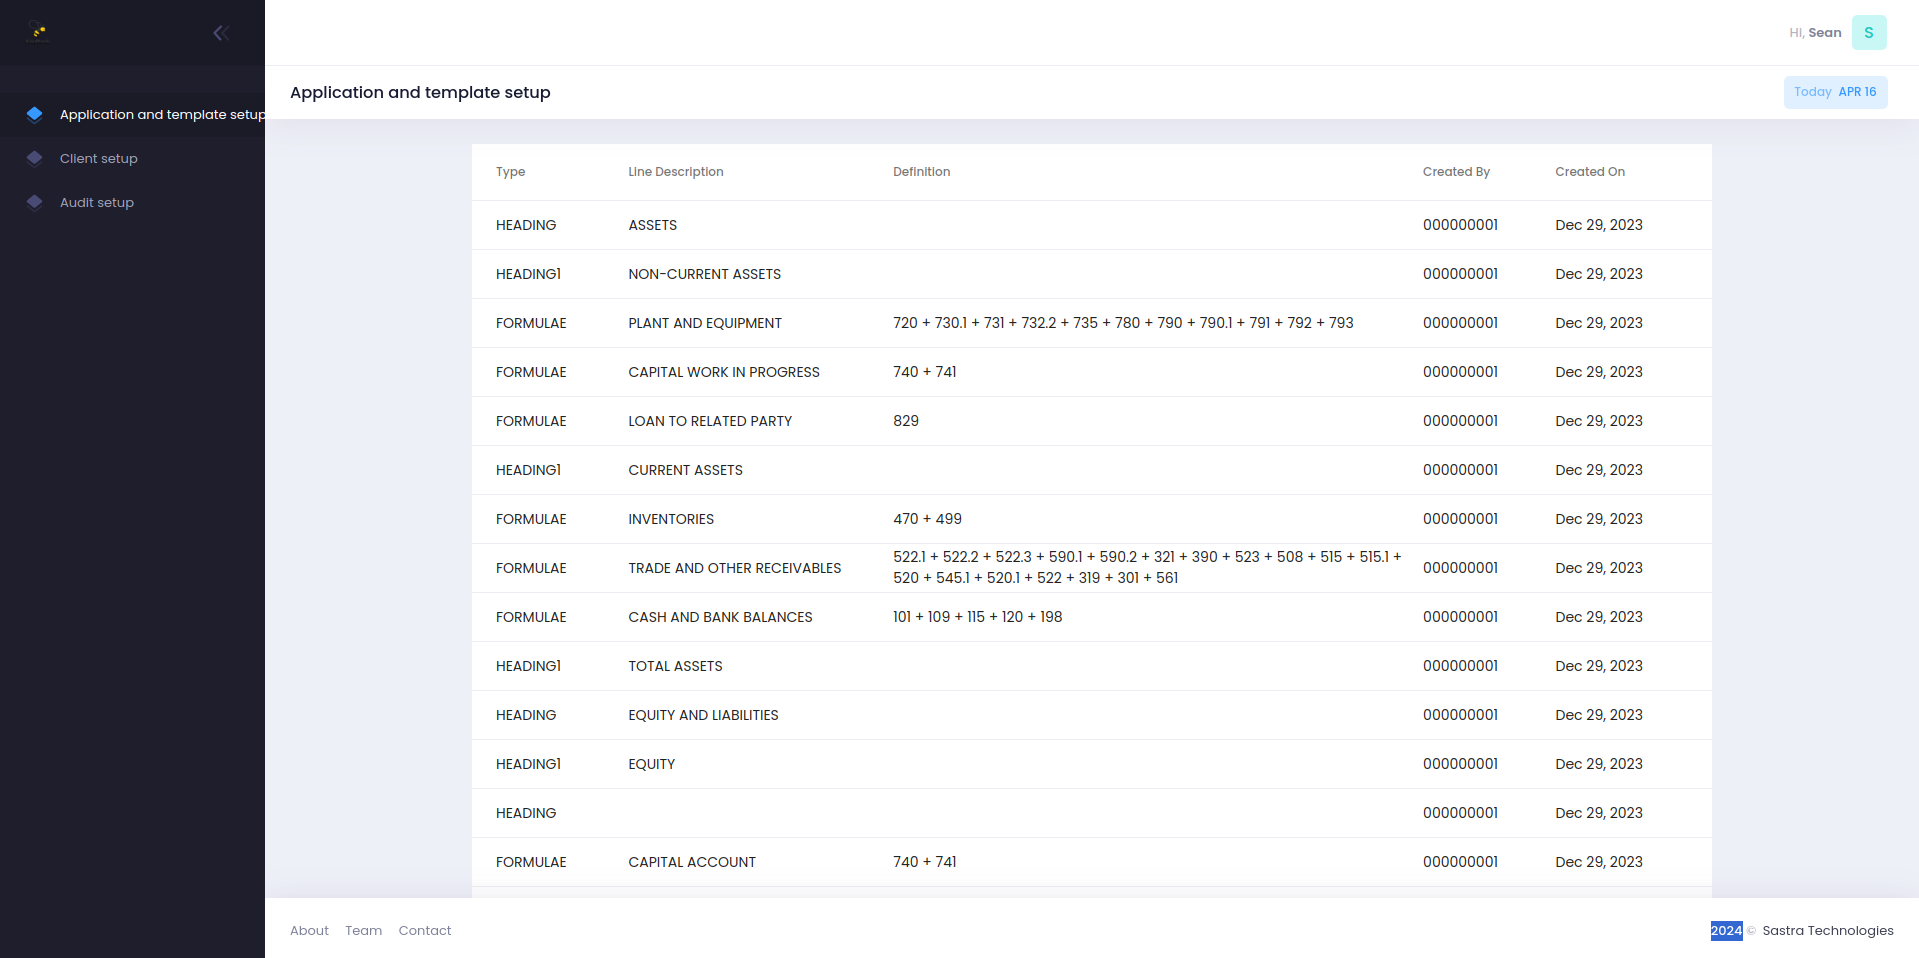Click the Sastra Technologies footer text

coord(1826,930)
